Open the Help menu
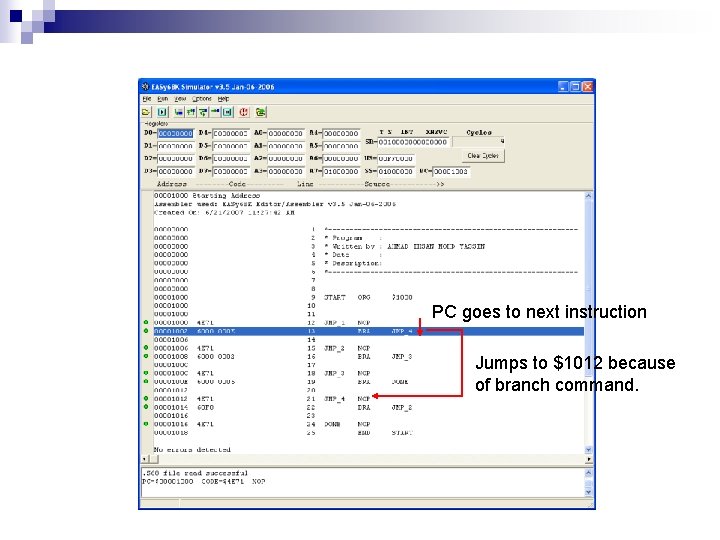 pyautogui.click(x=223, y=99)
